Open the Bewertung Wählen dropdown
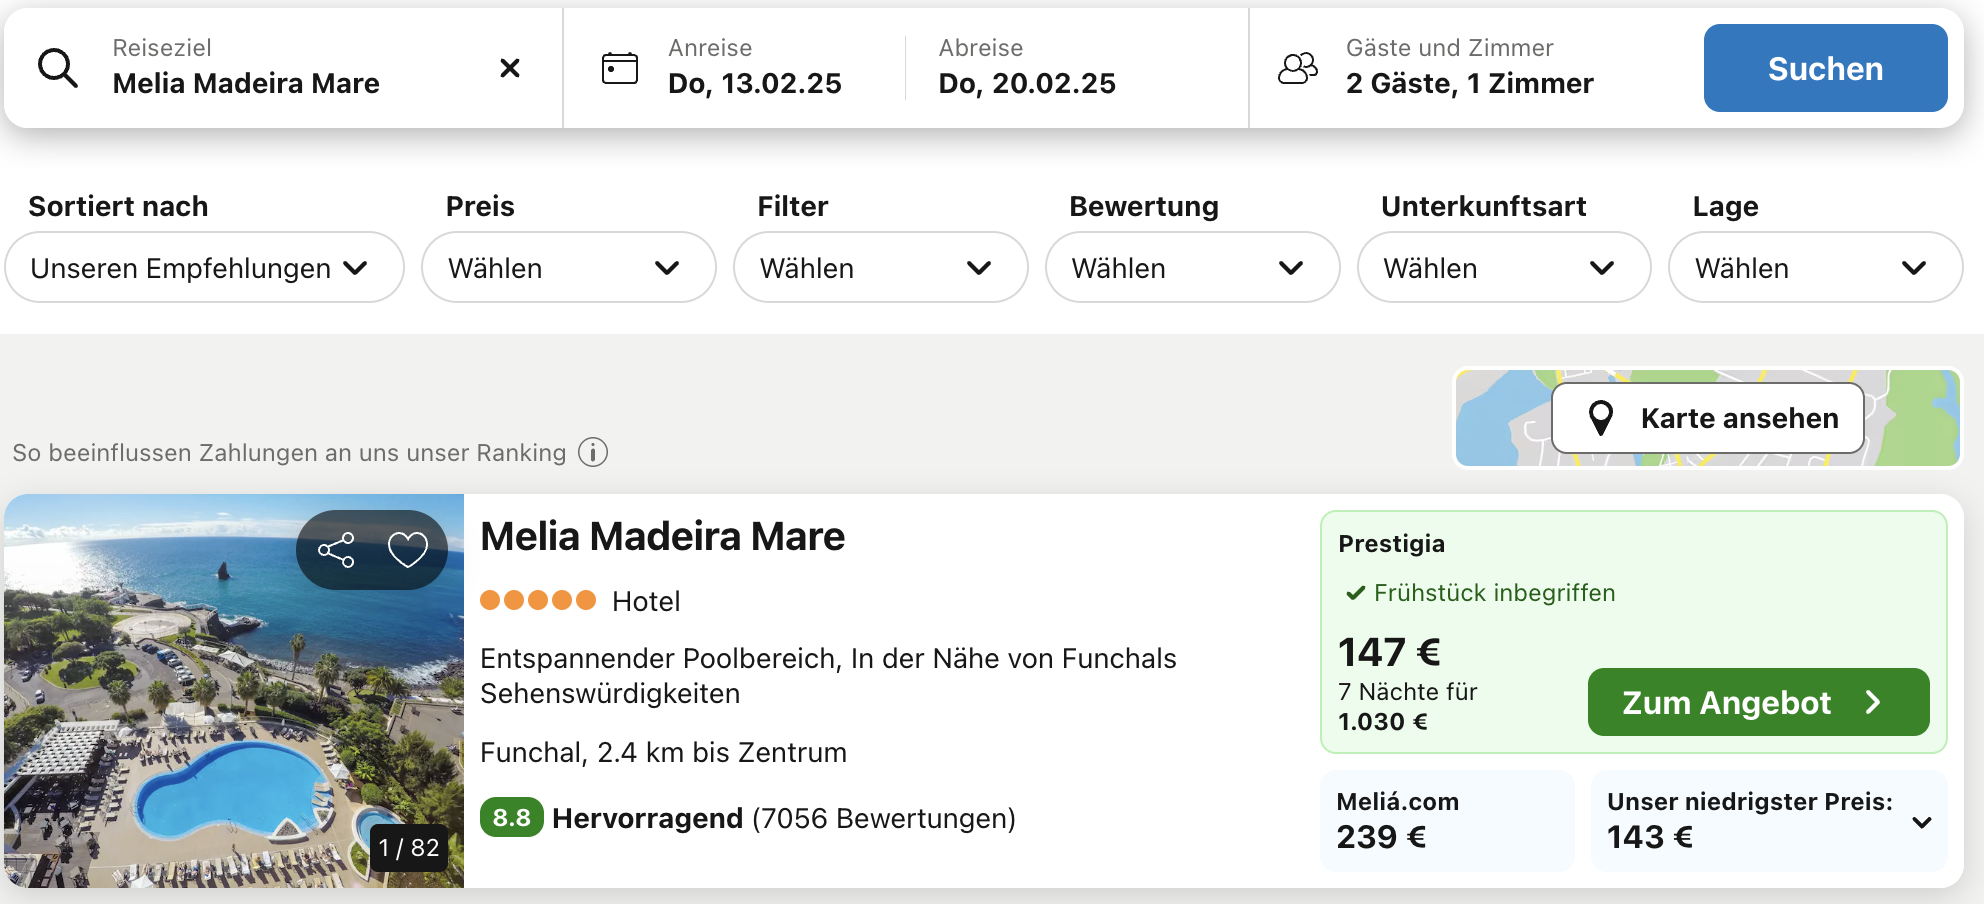Screen dimensions: 1984x904 [x=1193, y=267]
